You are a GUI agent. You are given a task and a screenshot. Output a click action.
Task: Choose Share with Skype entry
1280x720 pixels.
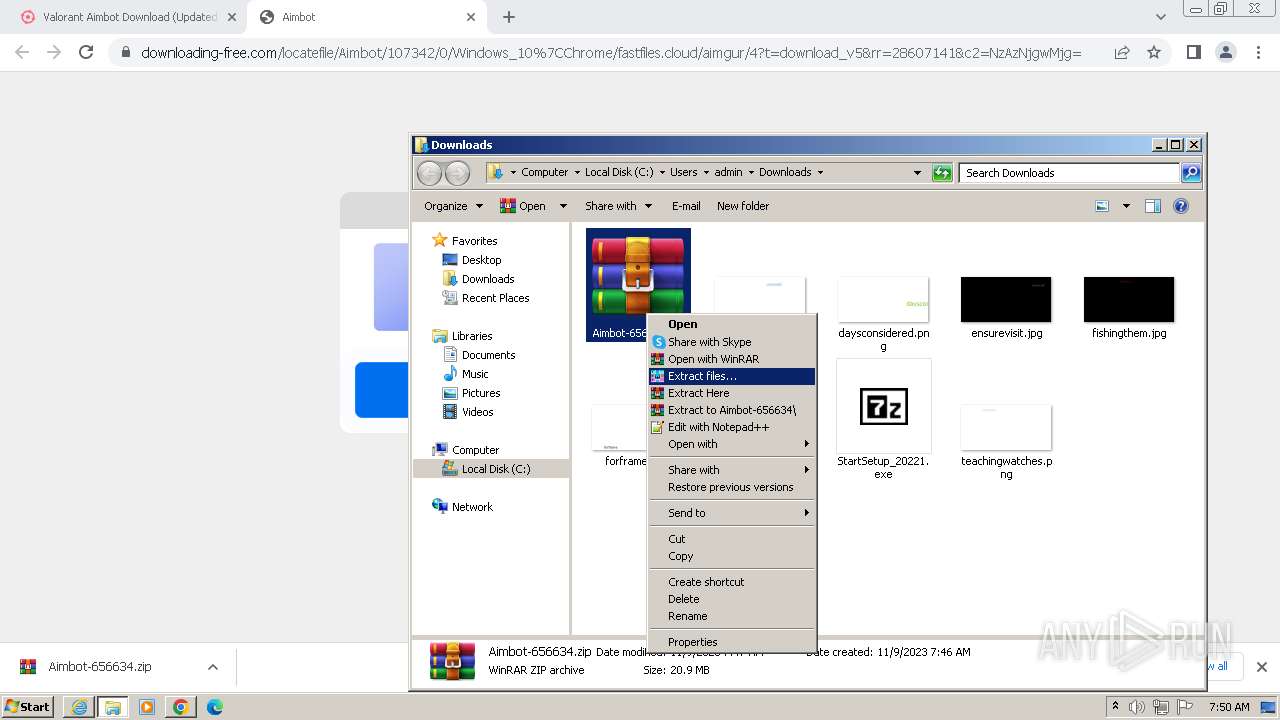732,342
